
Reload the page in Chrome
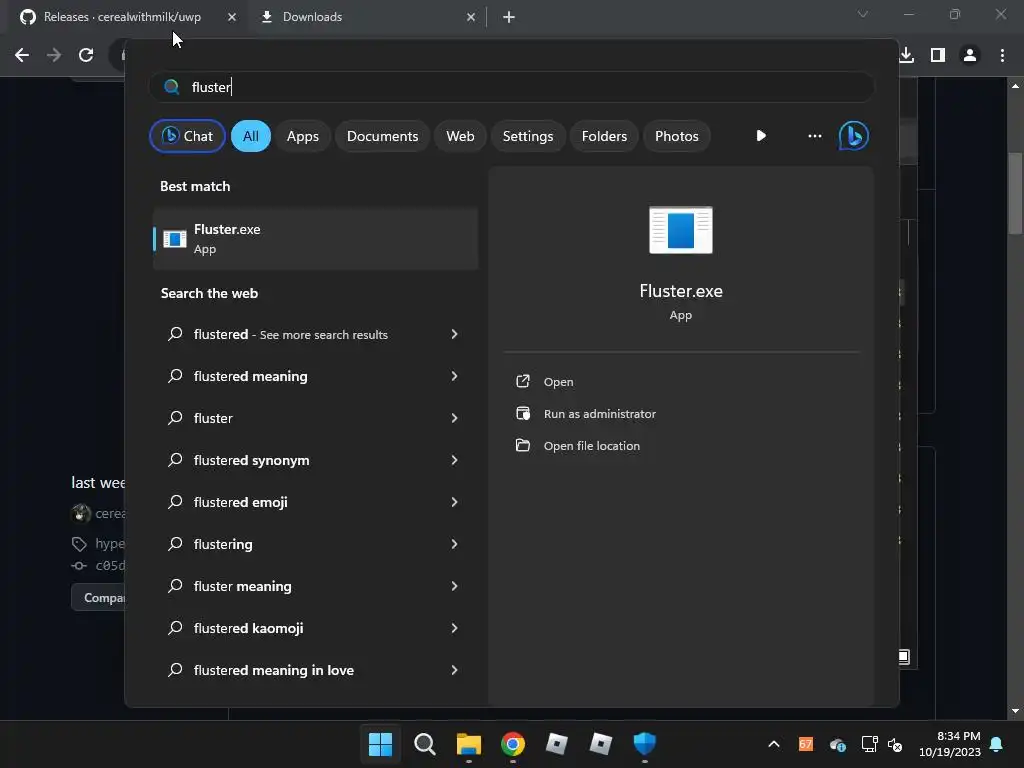[x=86, y=55]
